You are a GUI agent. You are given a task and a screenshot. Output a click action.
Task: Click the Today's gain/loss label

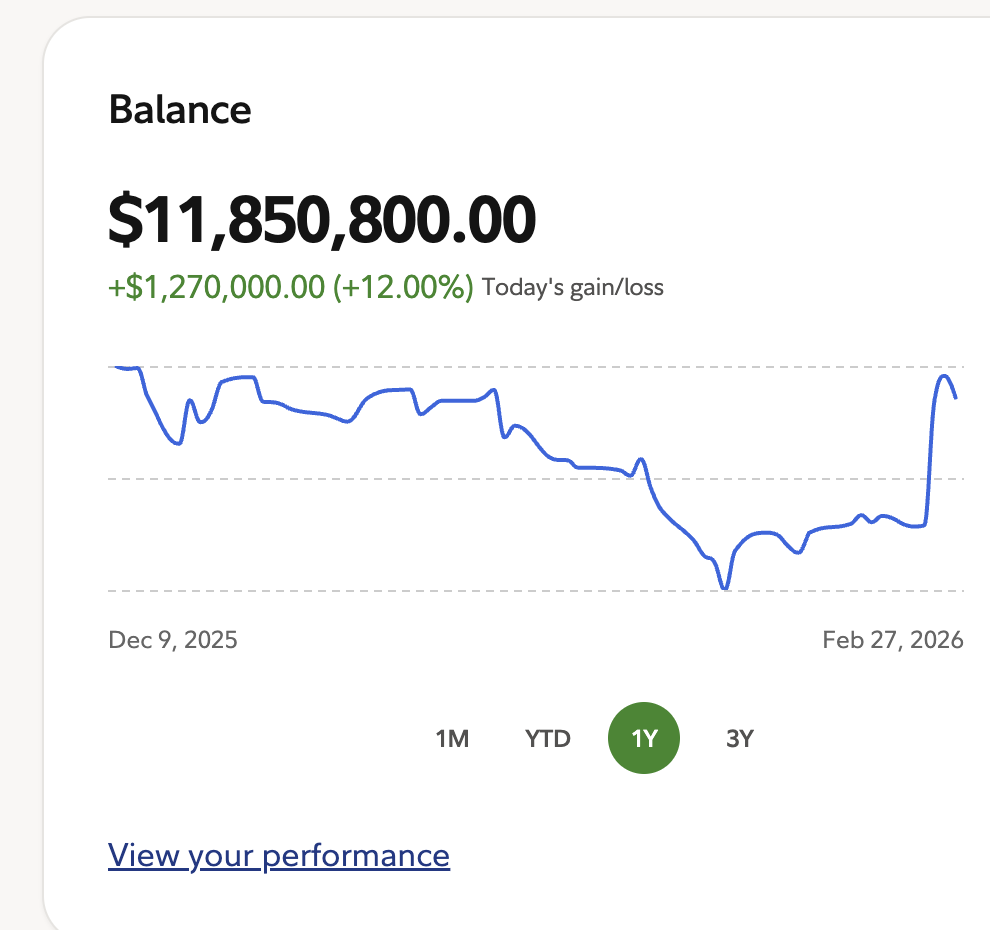coord(573,289)
